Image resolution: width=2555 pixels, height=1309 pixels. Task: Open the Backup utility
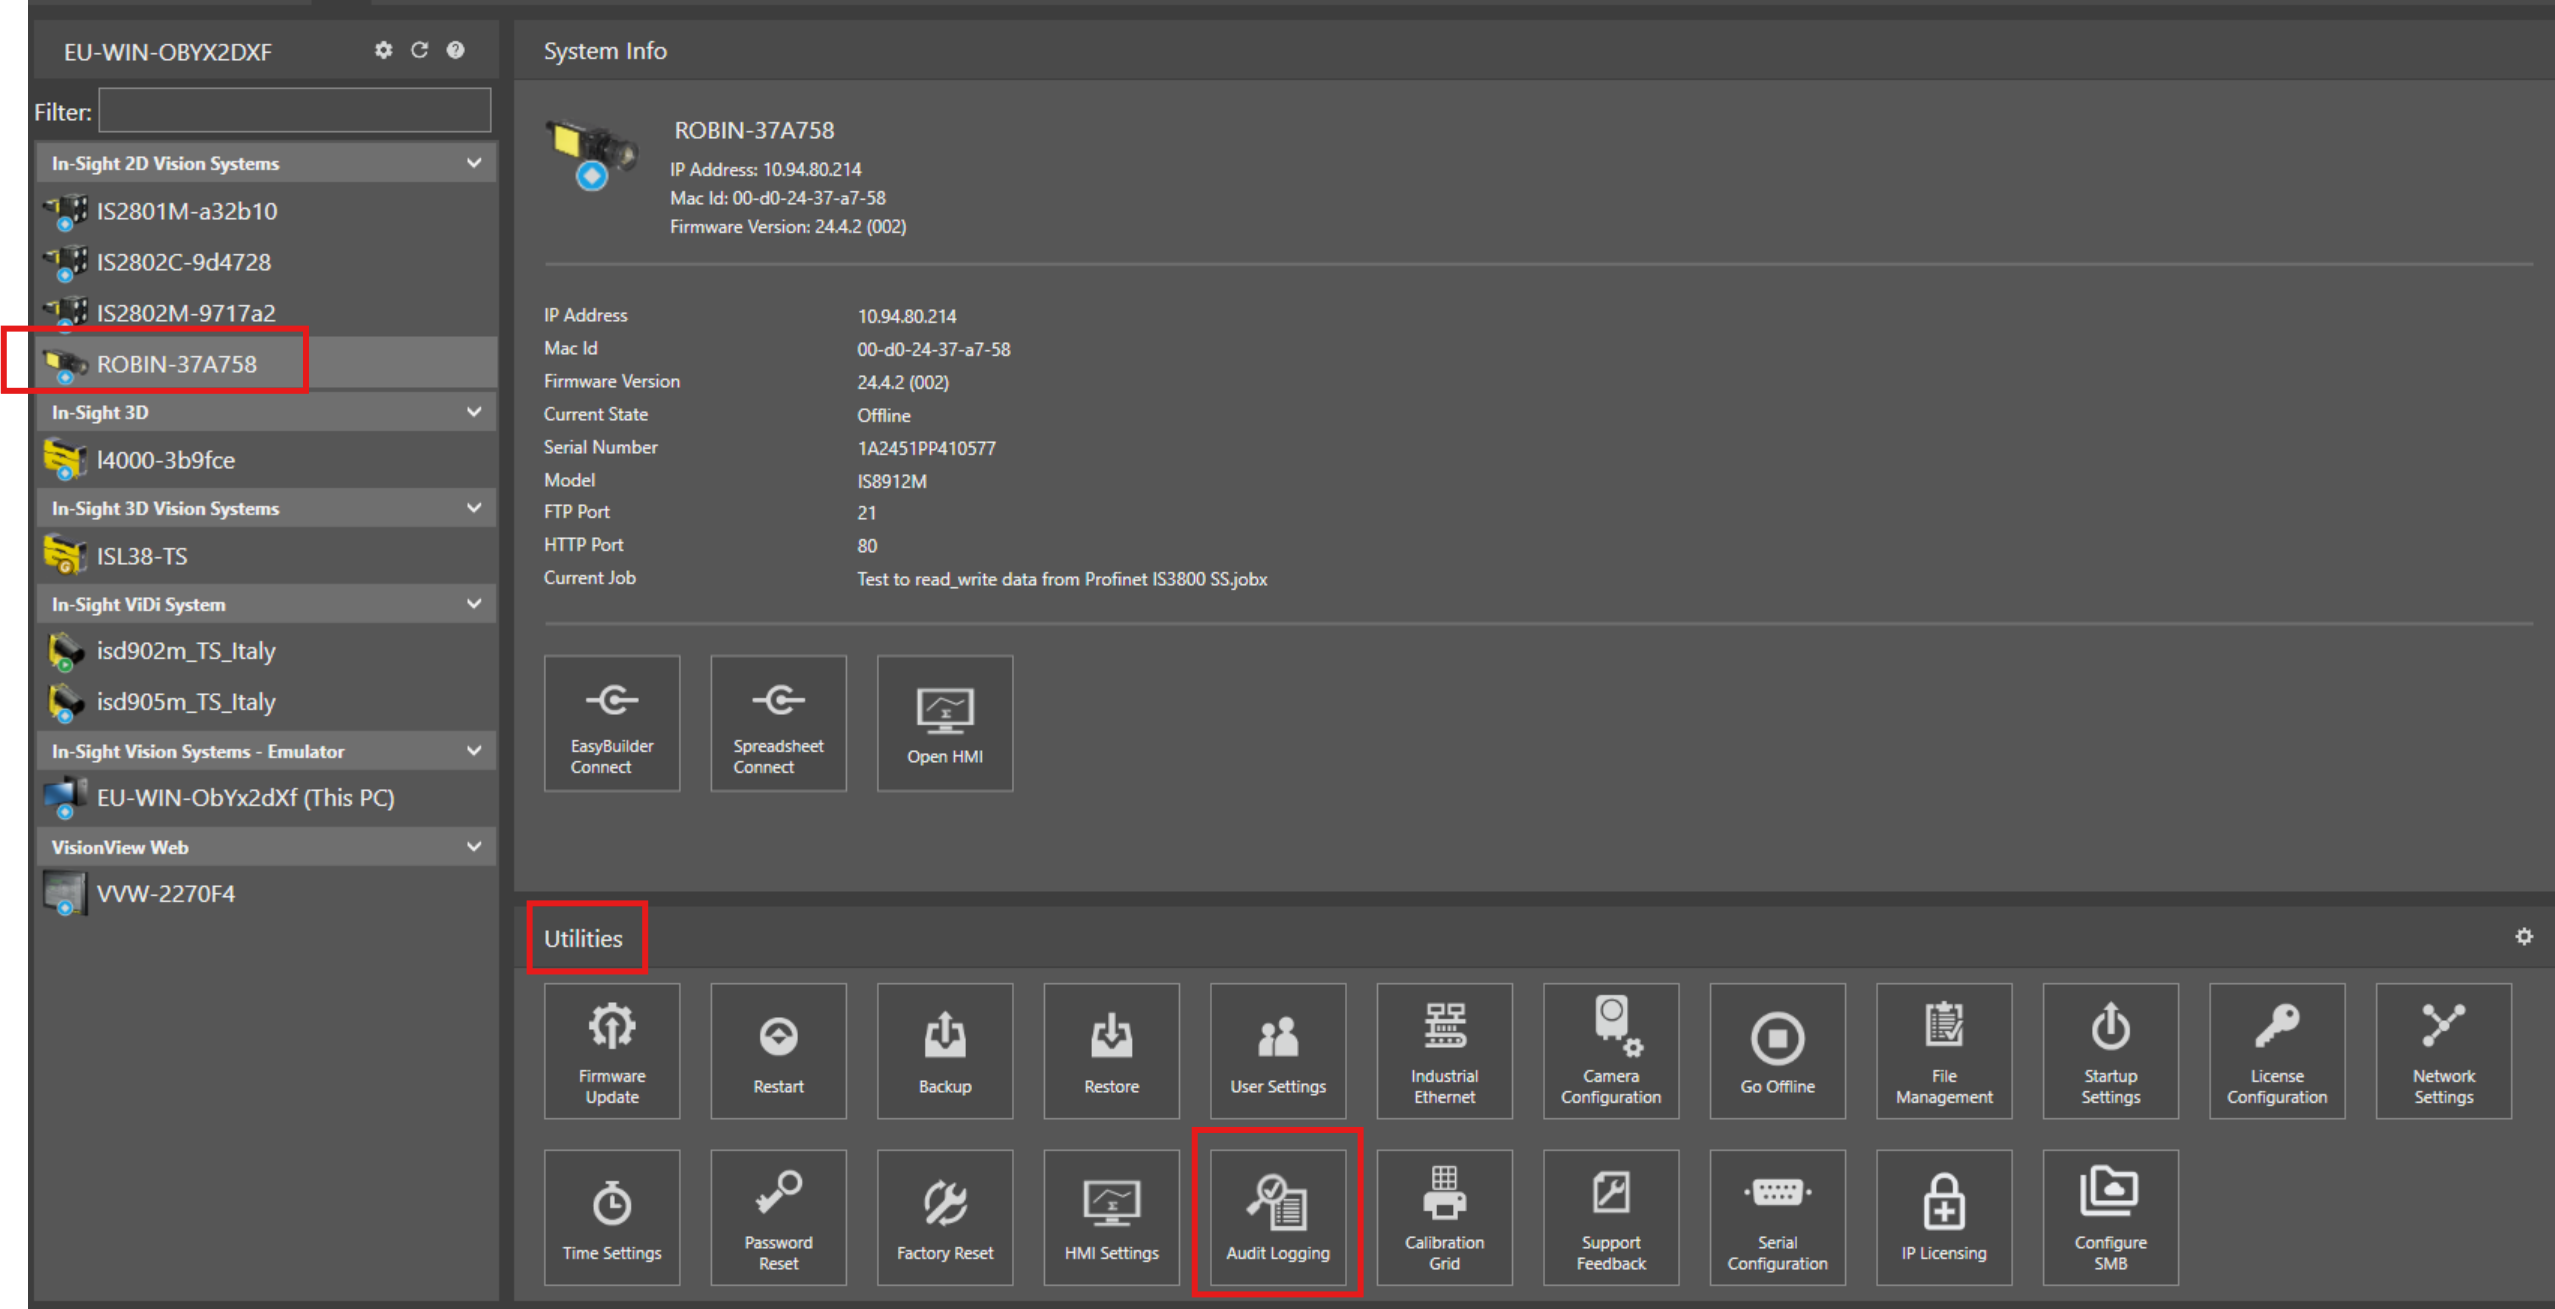(944, 1050)
